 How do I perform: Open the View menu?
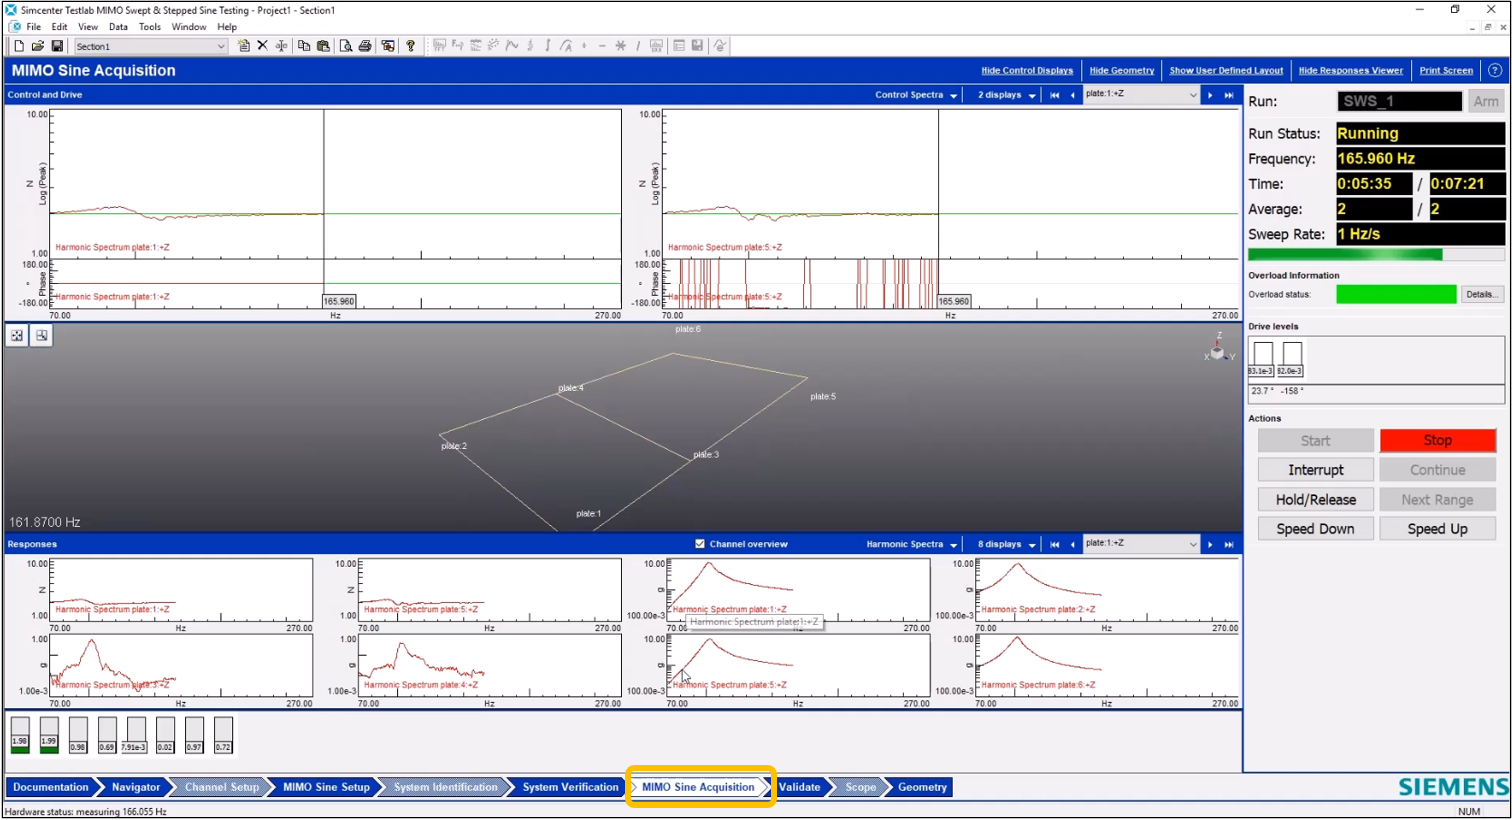click(88, 27)
